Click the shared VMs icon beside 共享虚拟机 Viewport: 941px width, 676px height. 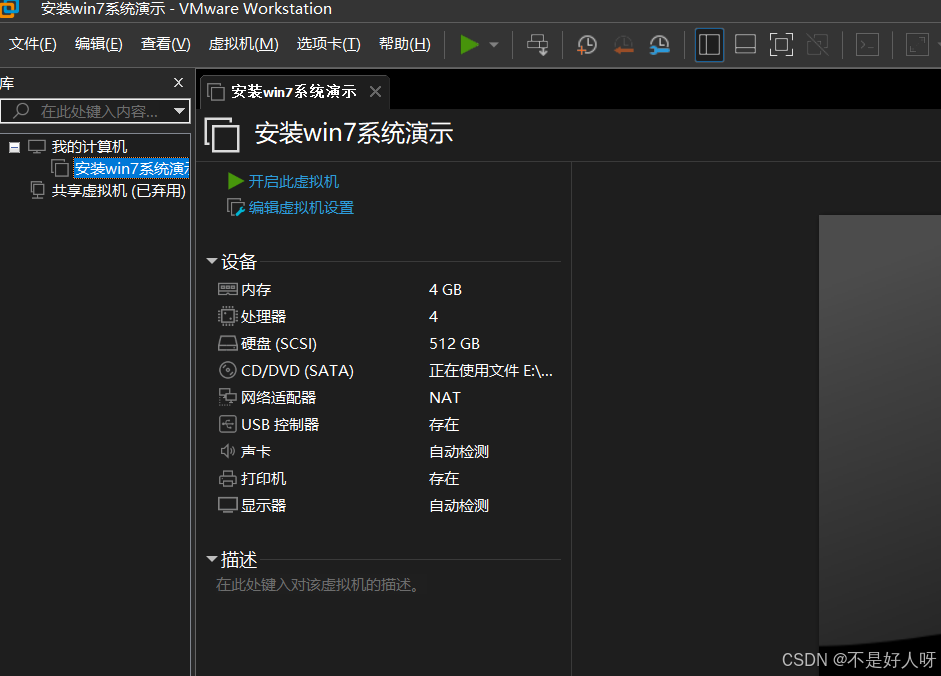[x=37, y=190]
